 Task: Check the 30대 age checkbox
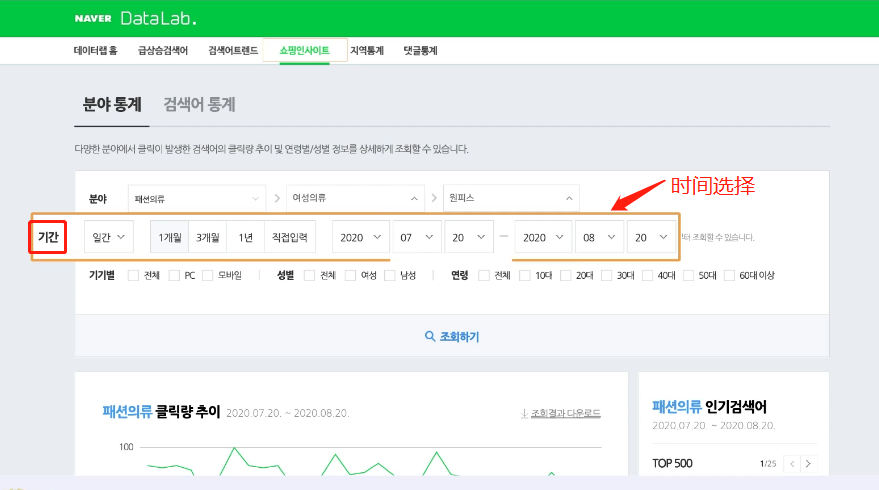pos(607,275)
